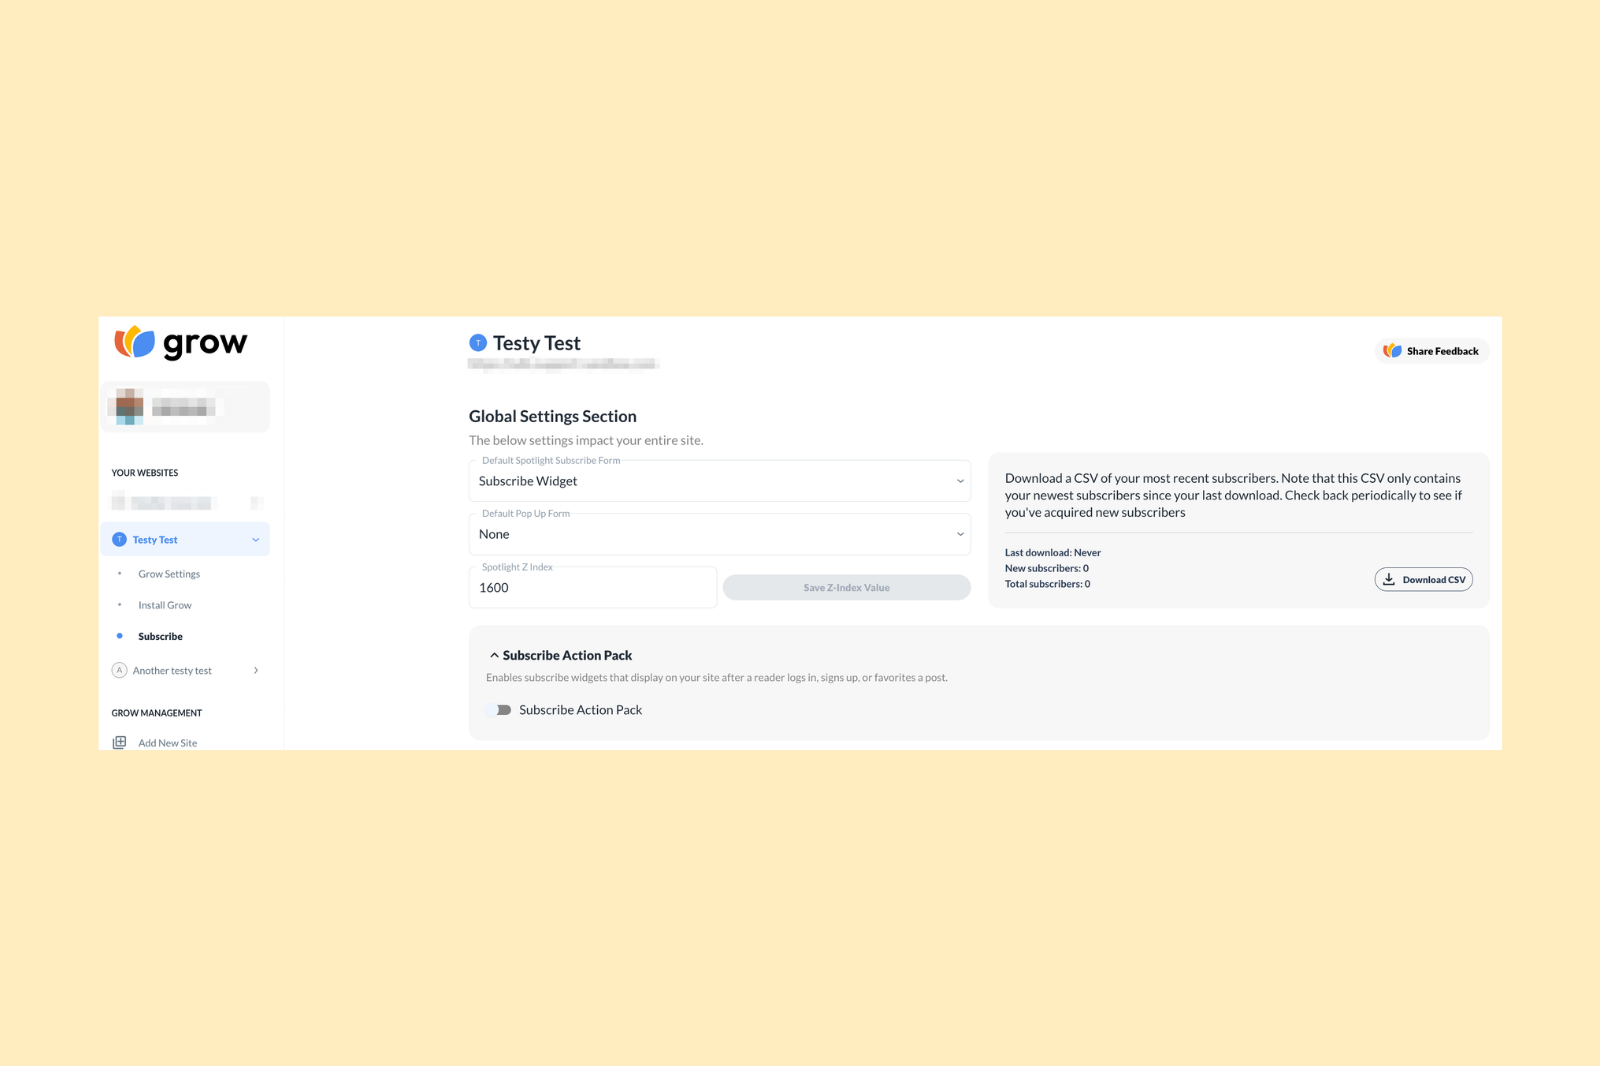Click the Download CSV button

point(1424,579)
